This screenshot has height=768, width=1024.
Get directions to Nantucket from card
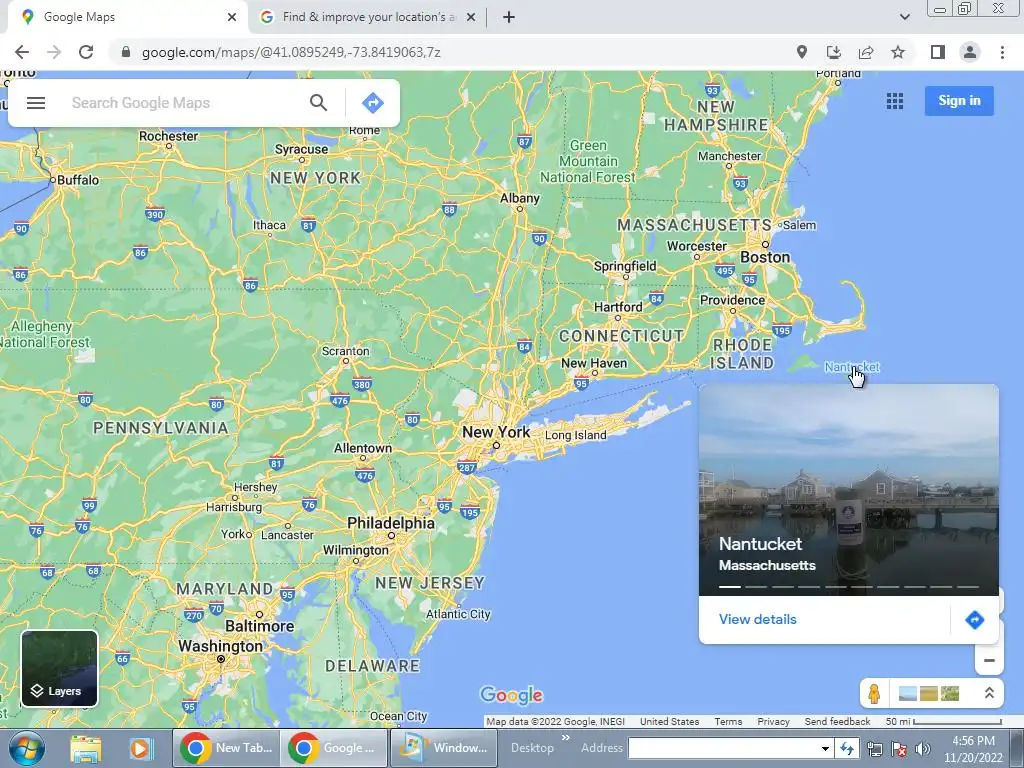[974, 620]
